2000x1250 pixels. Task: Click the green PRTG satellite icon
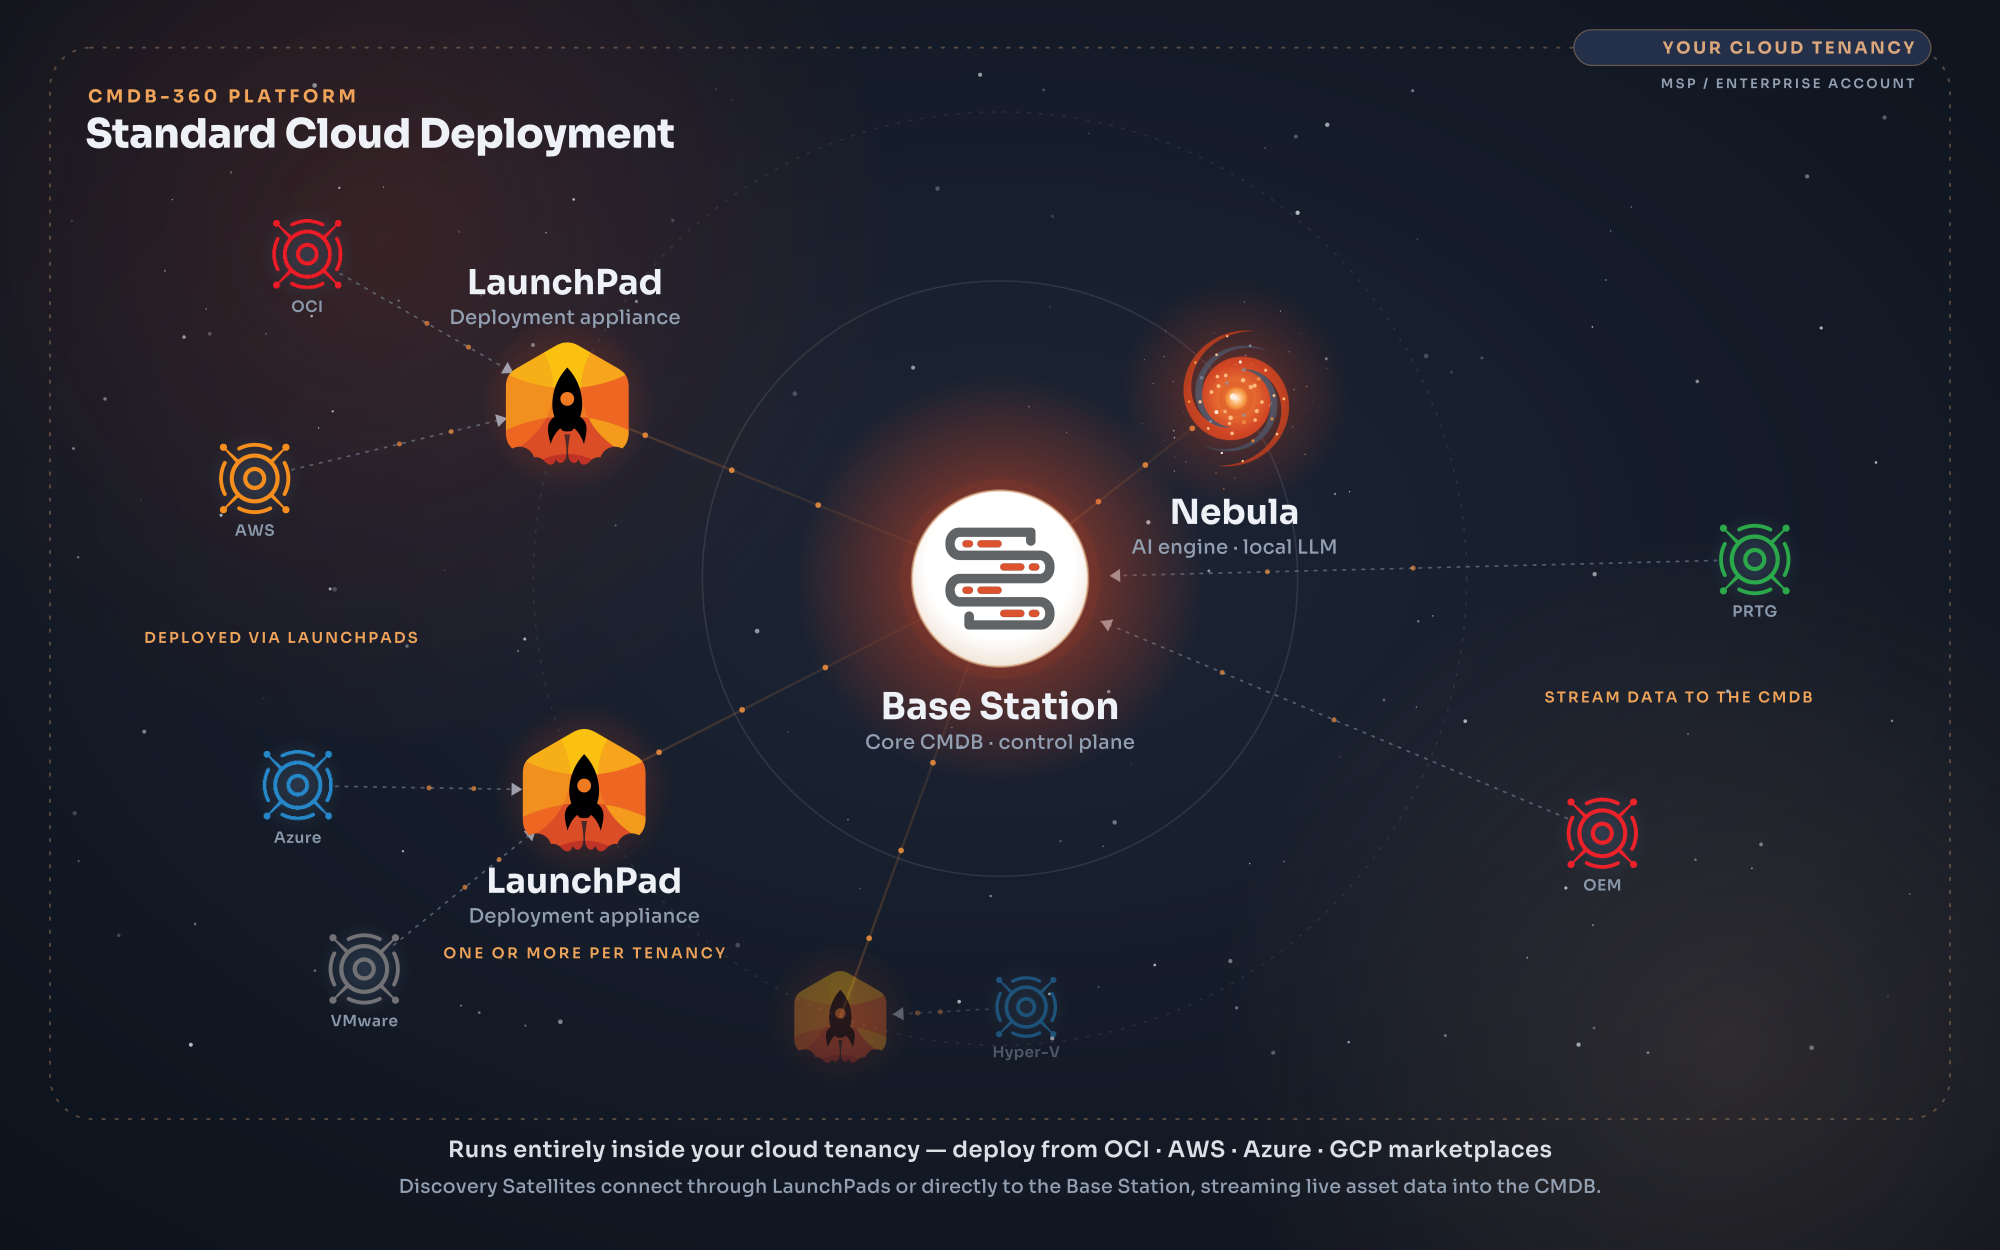coord(1754,559)
